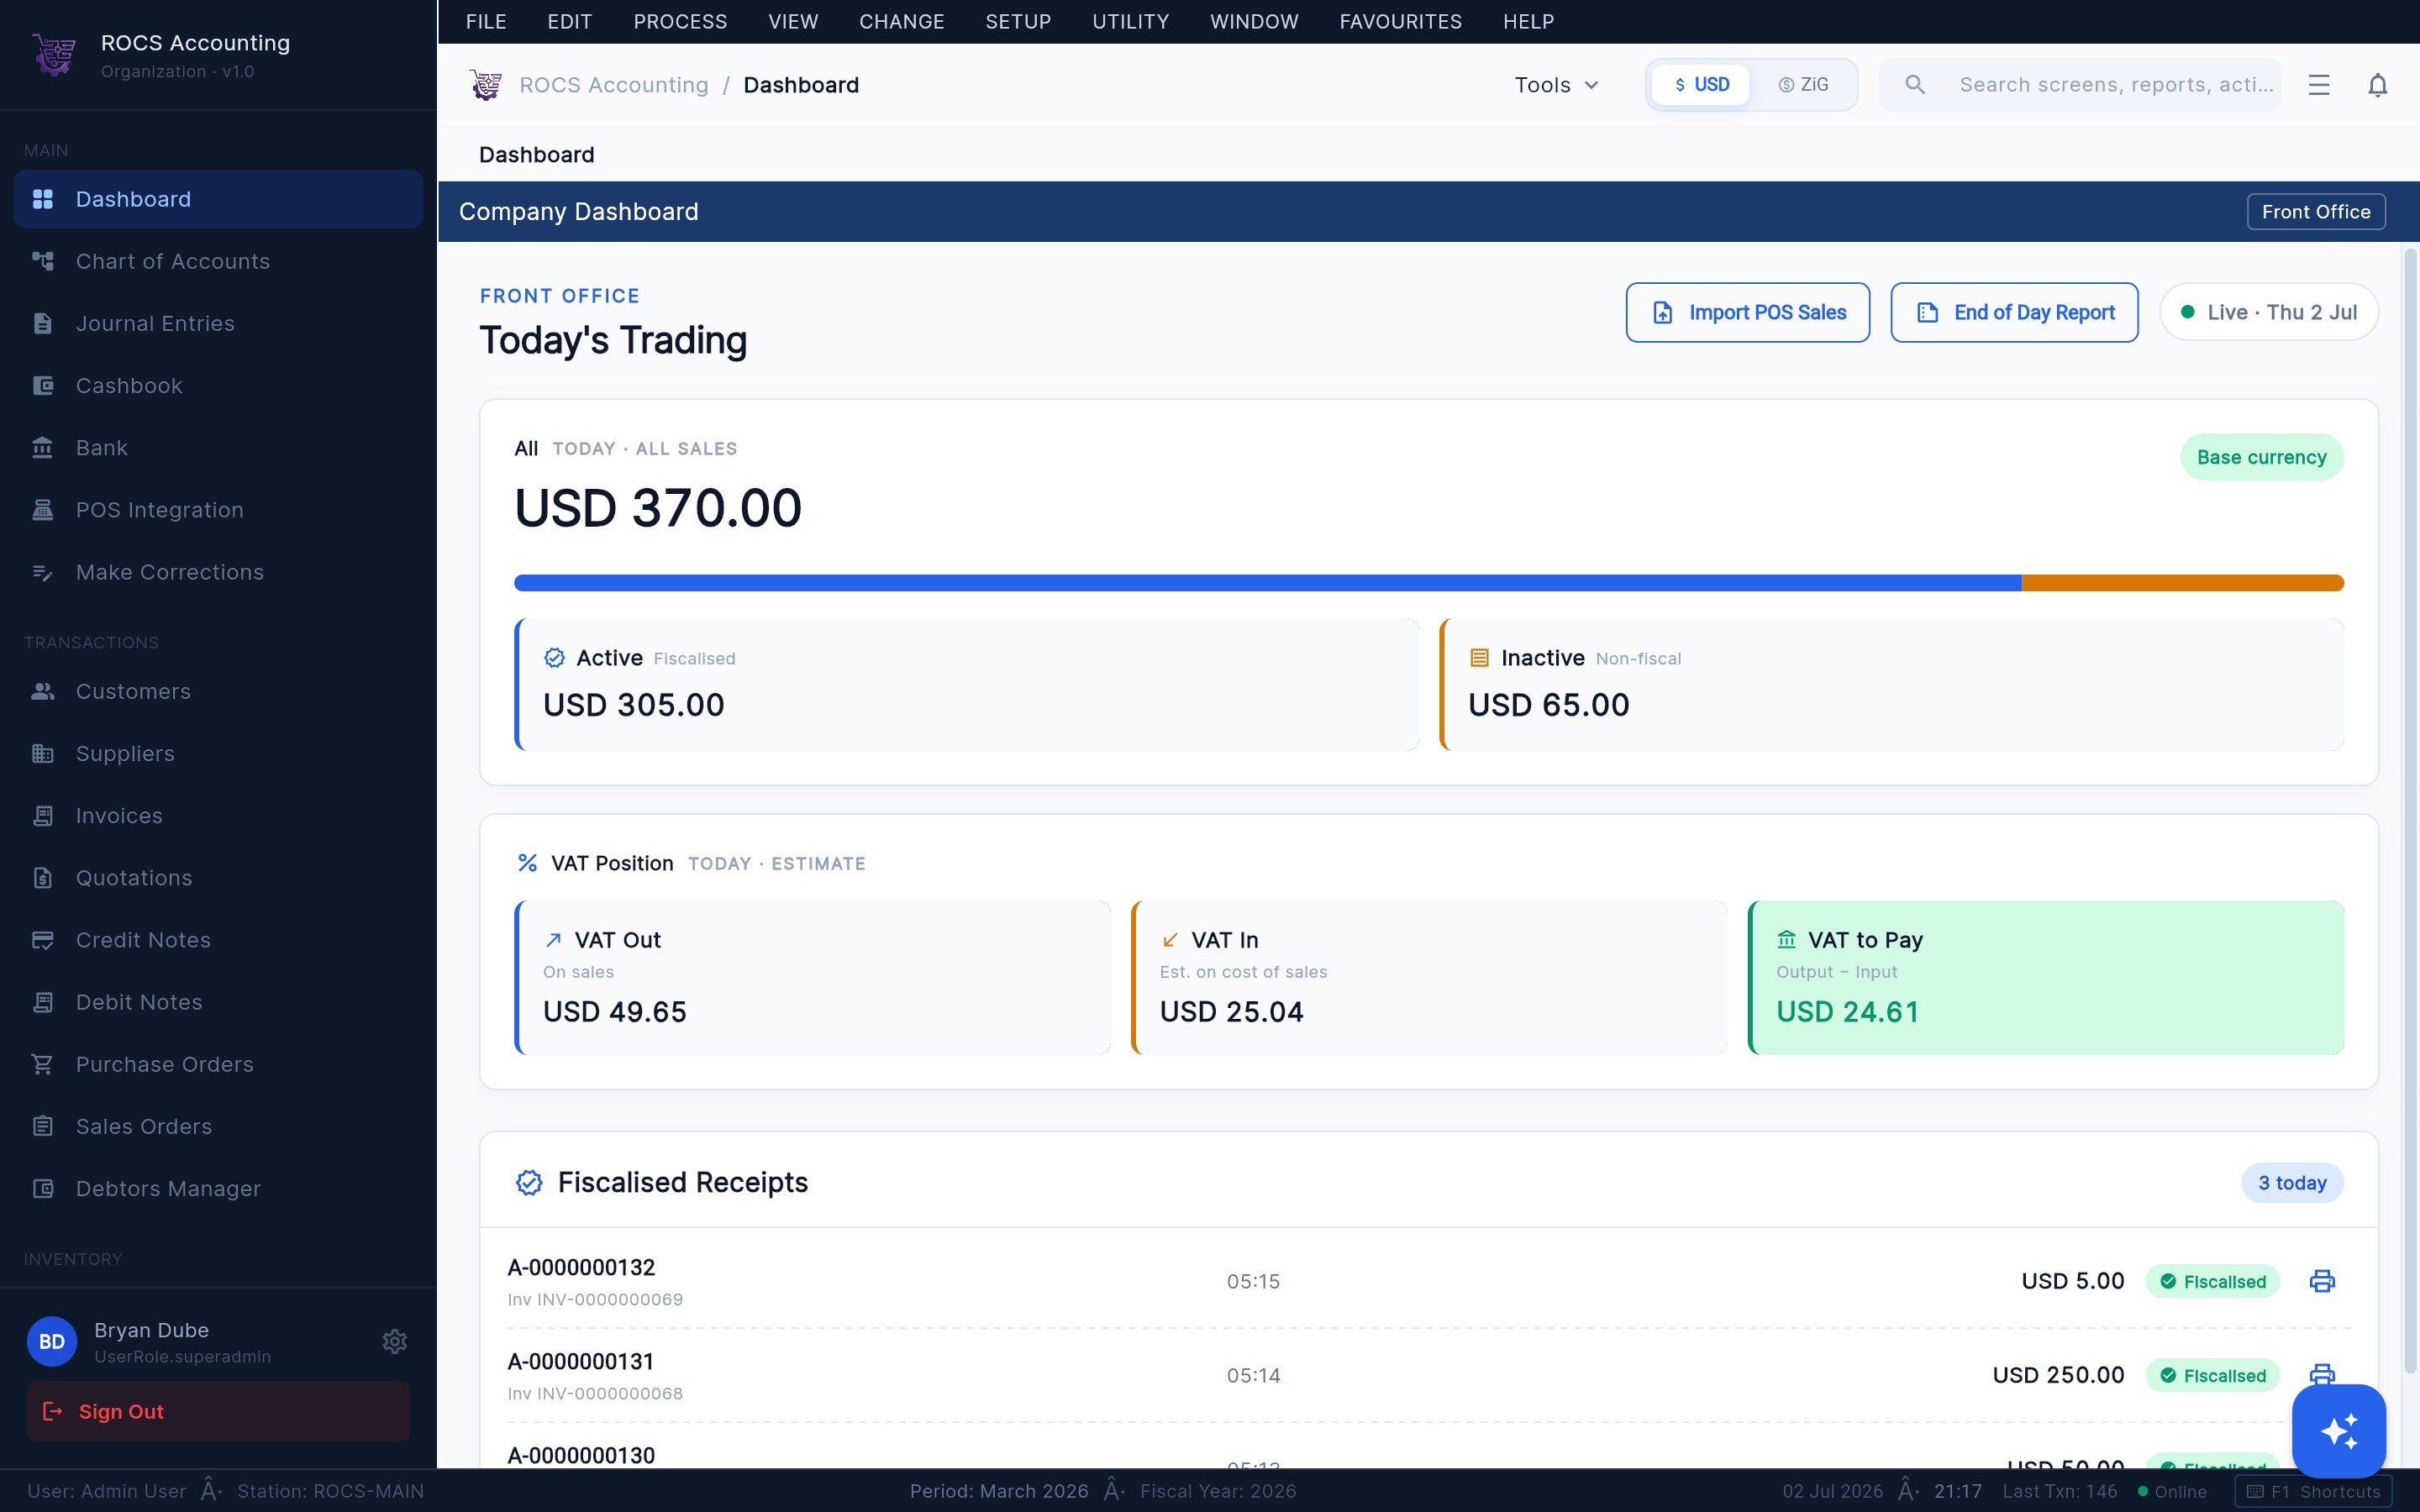
Task: Click the Active Fiscalised USD 305.00 card
Action: tap(966, 684)
